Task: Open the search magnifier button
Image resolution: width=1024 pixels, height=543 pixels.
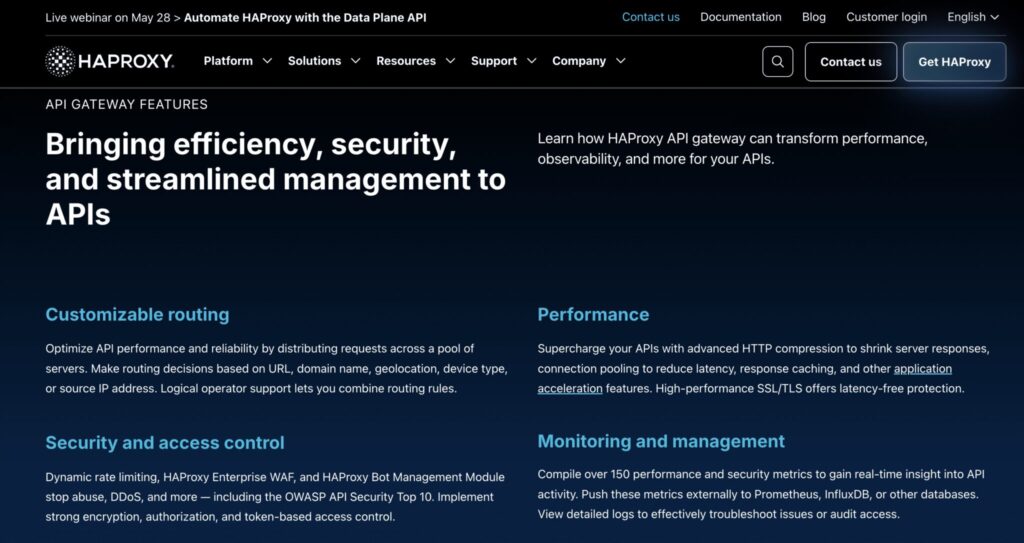Action: pyautogui.click(x=777, y=61)
